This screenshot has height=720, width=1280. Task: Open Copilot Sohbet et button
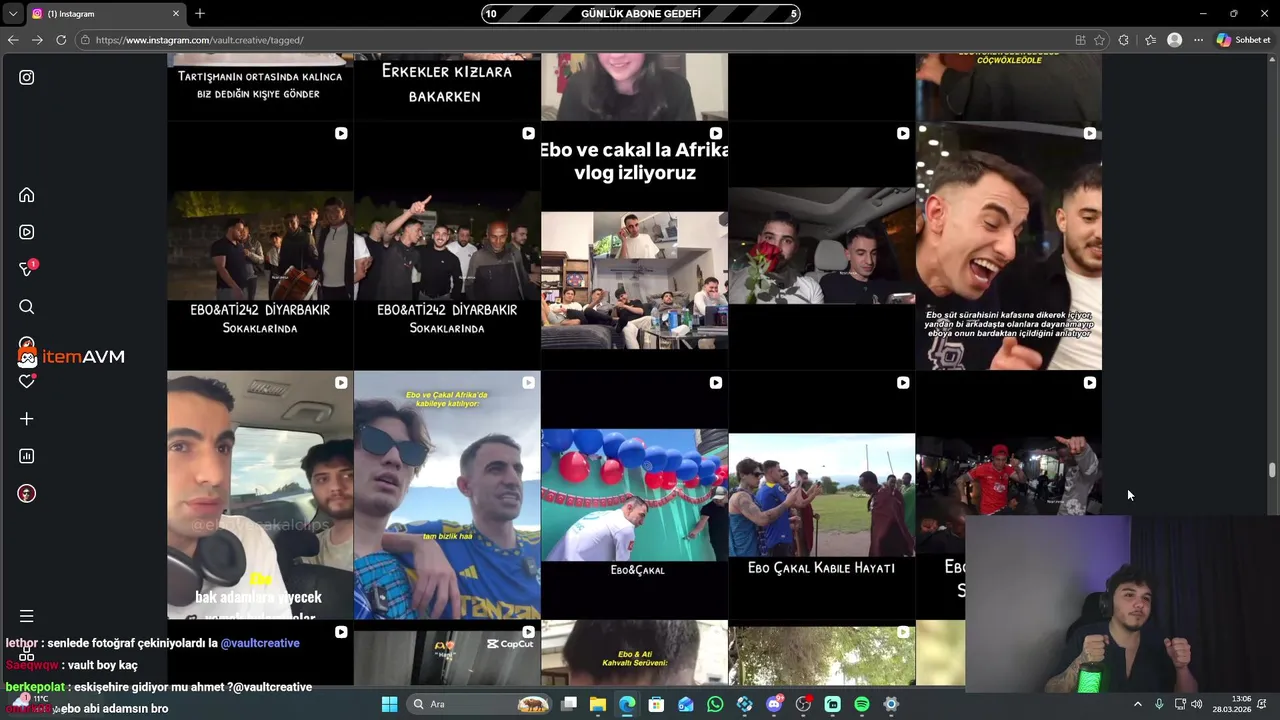click(1244, 40)
